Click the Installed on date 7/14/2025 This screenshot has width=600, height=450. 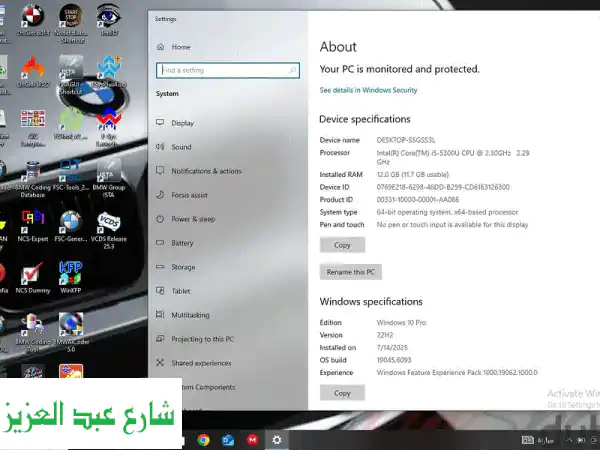(x=392, y=347)
